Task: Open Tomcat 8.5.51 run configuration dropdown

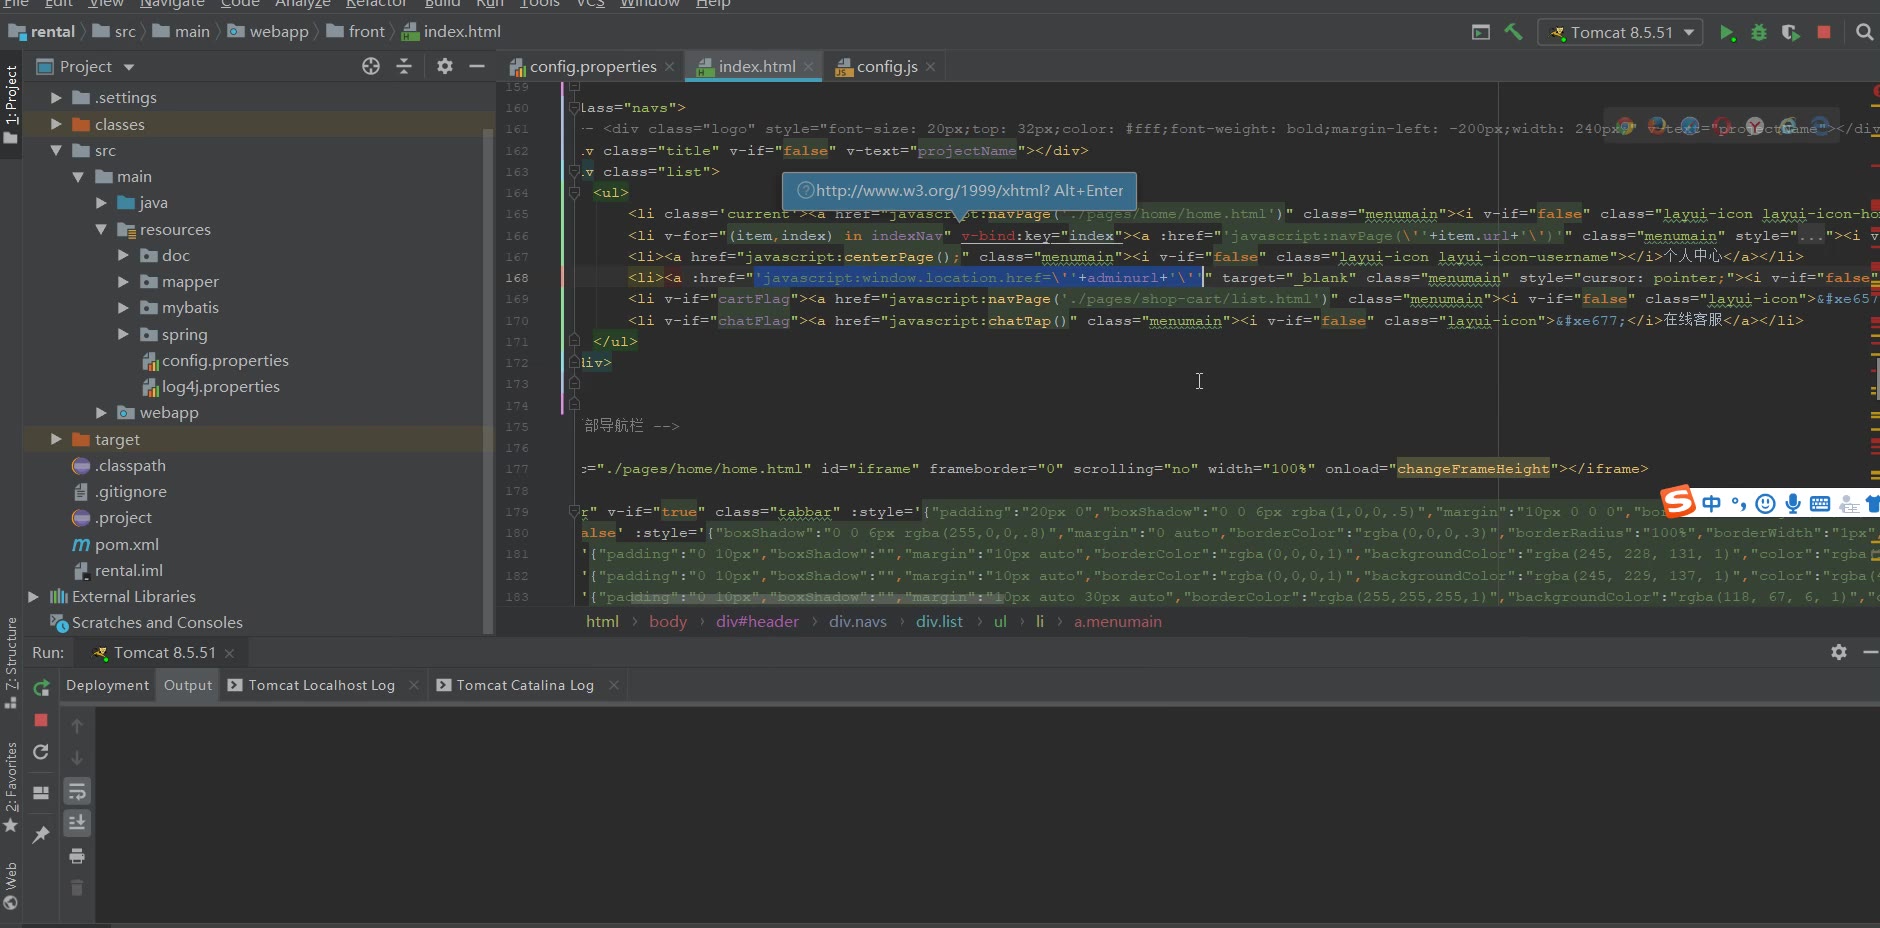Action: click(x=1620, y=32)
